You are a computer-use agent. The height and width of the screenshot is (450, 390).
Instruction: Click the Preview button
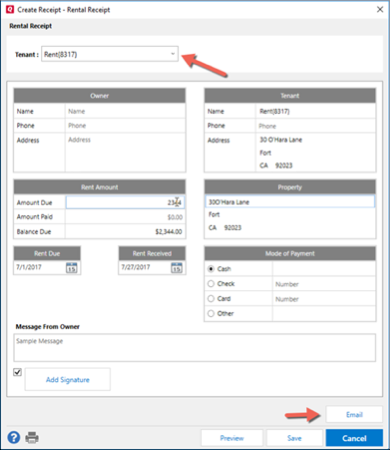(x=232, y=438)
